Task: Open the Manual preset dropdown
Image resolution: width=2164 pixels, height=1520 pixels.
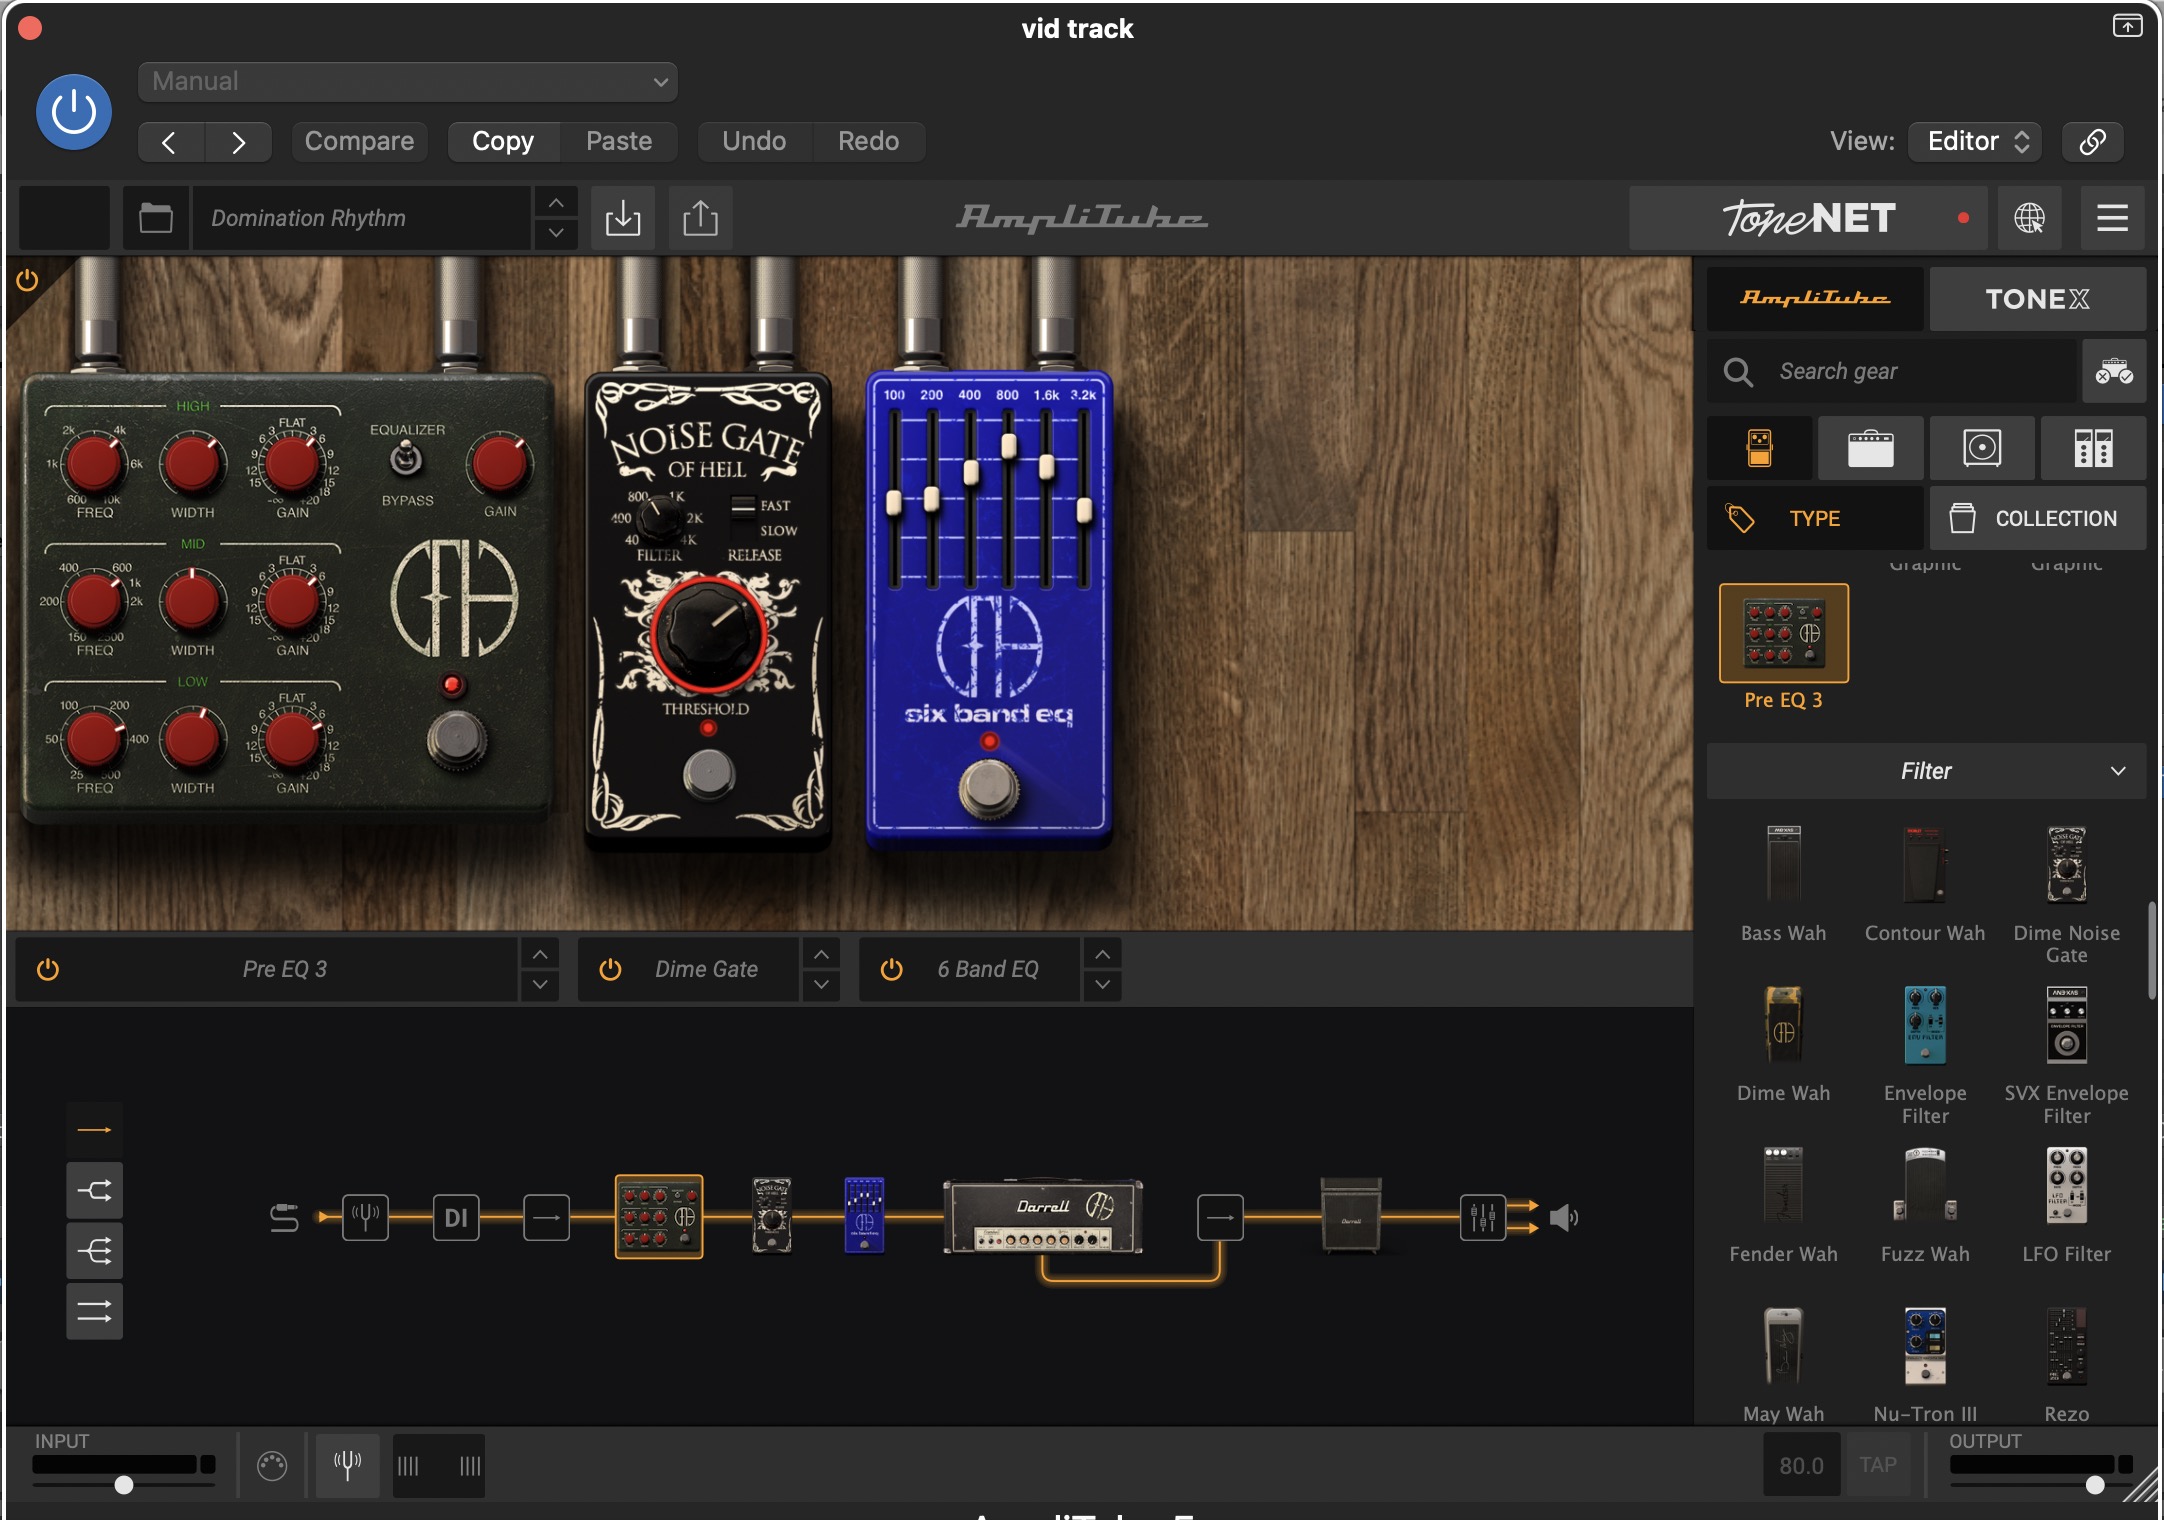Action: coord(408,82)
